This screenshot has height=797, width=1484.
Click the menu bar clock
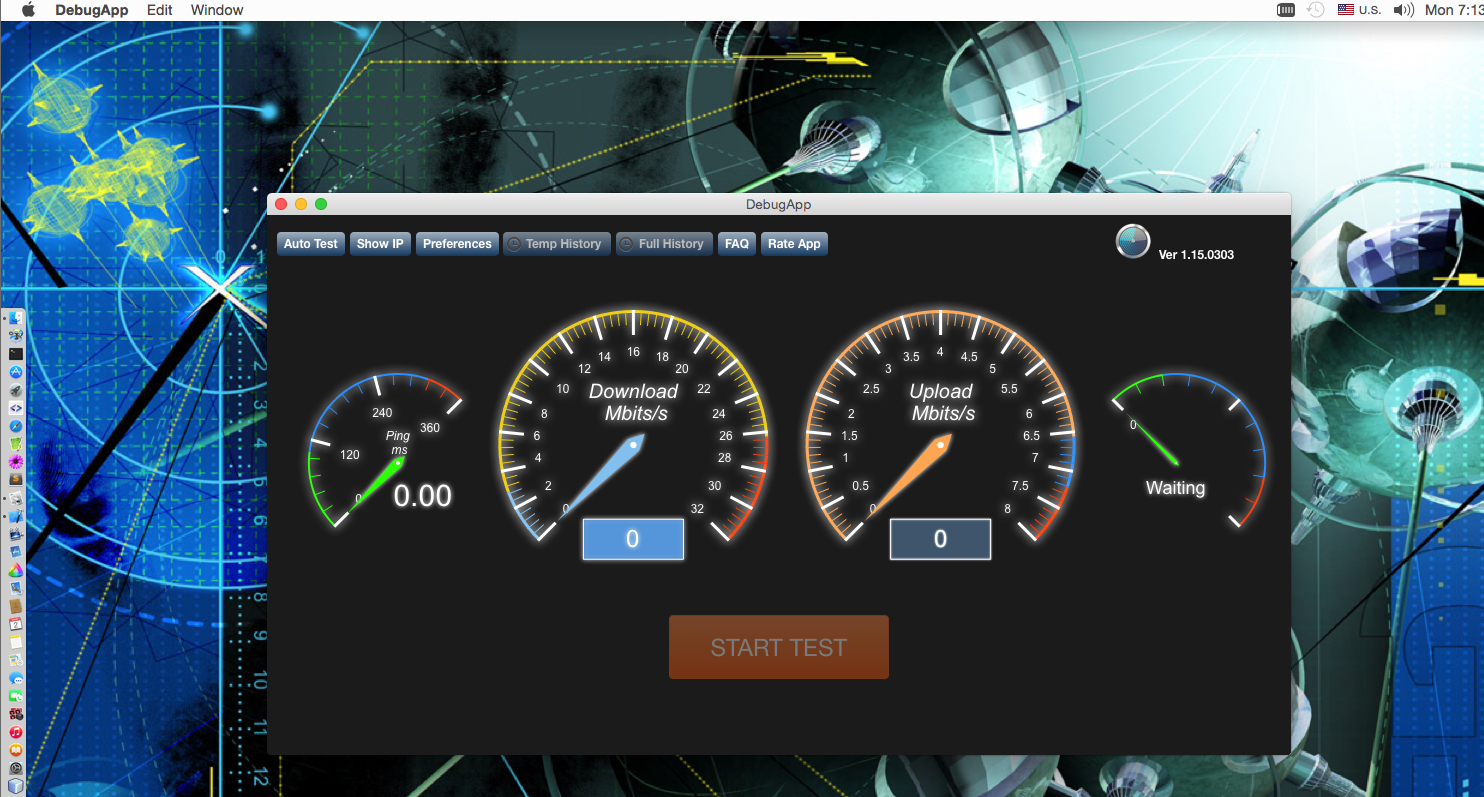[x=1454, y=10]
